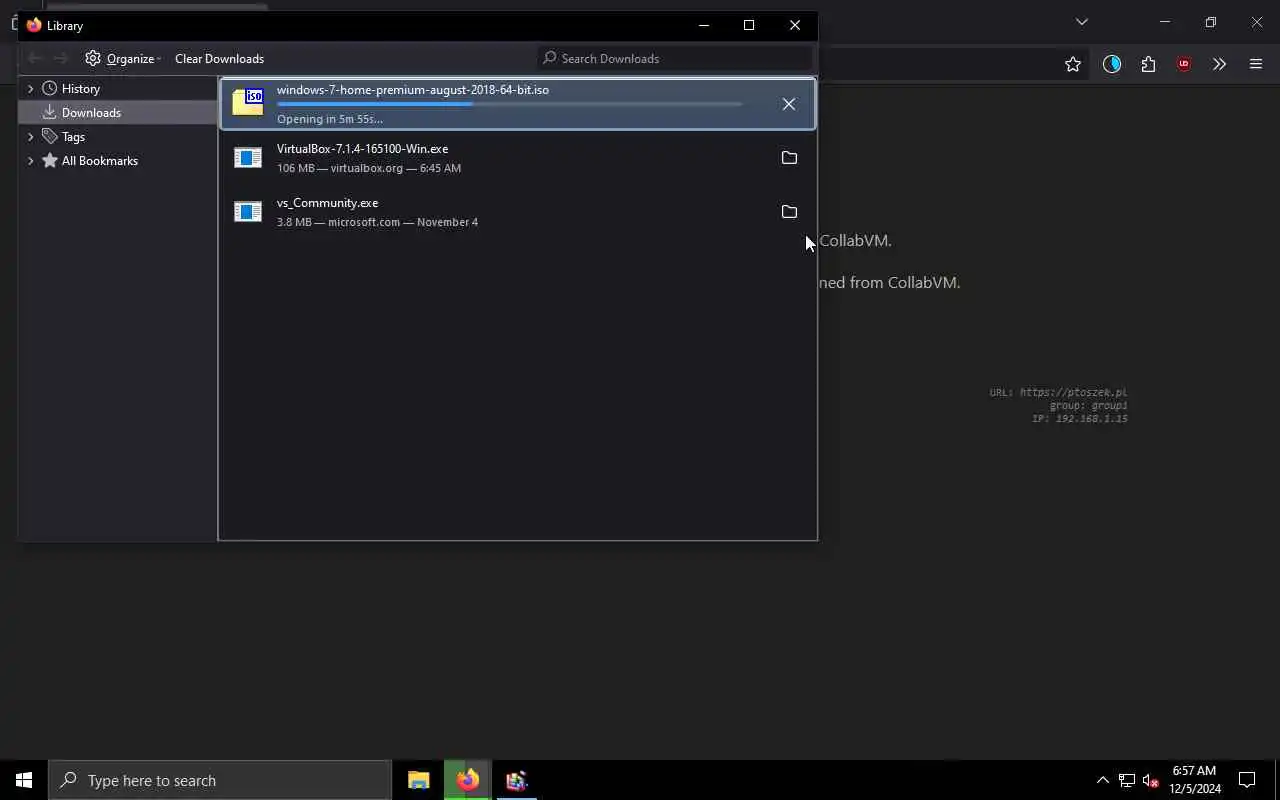Image resolution: width=1280 pixels, height=800 pixels.
Task: Open the clock showing 6:57 AM
Action: click(1195, 780)
